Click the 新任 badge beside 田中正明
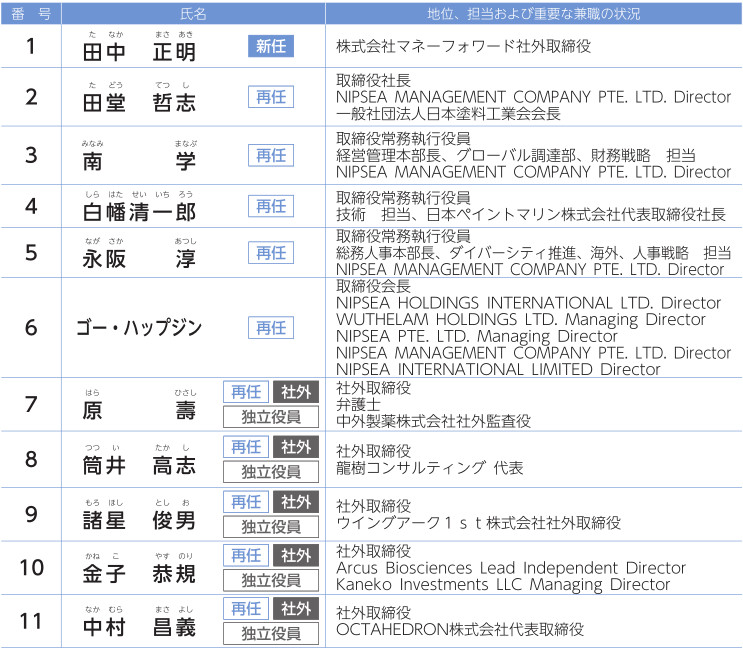 click(271, 47)
